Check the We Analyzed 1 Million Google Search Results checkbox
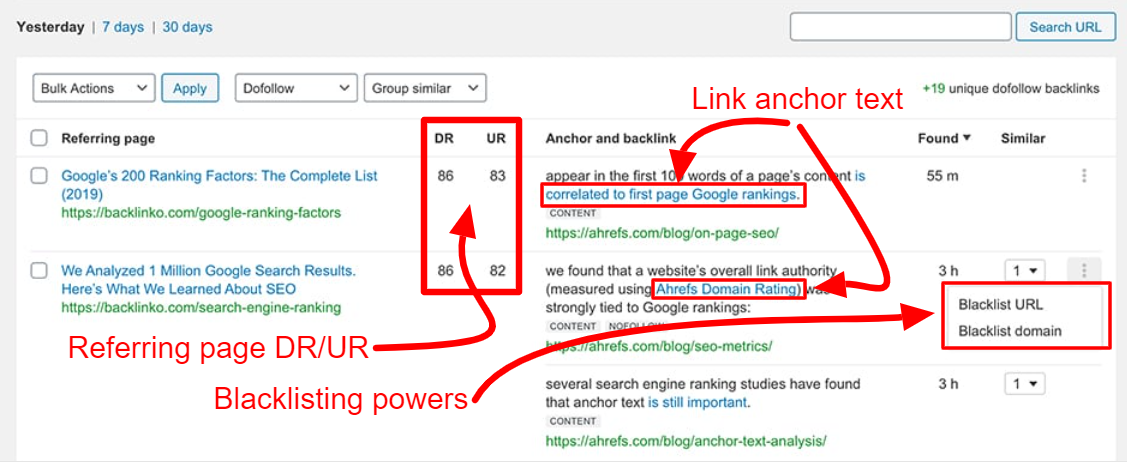 [x=39, y=271]
